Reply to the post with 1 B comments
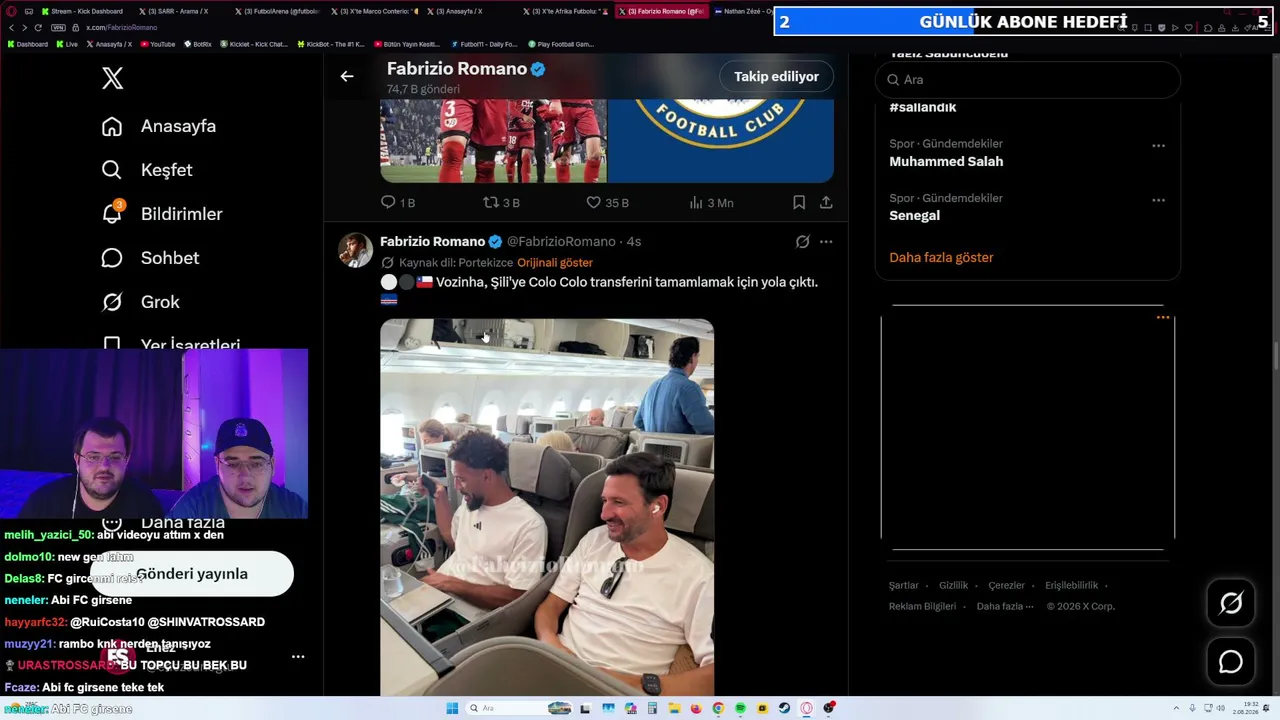Screen dimensions: 1280x720 (x=397, y=202)
